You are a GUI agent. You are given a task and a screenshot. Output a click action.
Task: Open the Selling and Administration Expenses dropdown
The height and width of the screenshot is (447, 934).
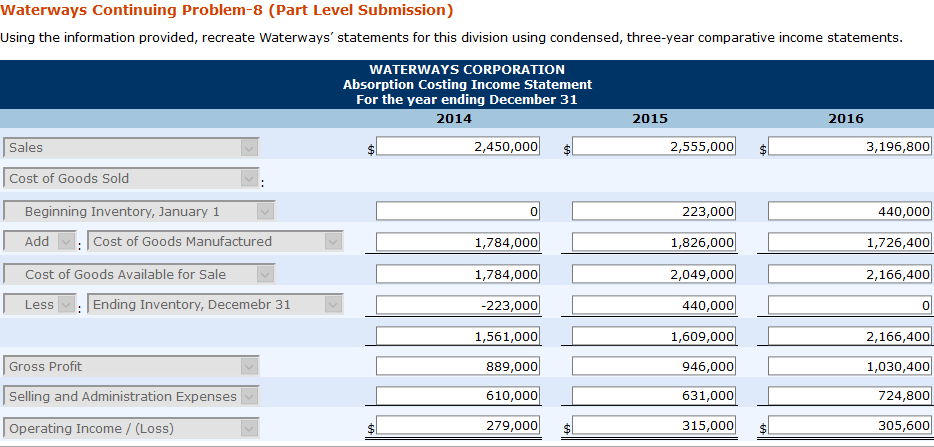point(131,396)
